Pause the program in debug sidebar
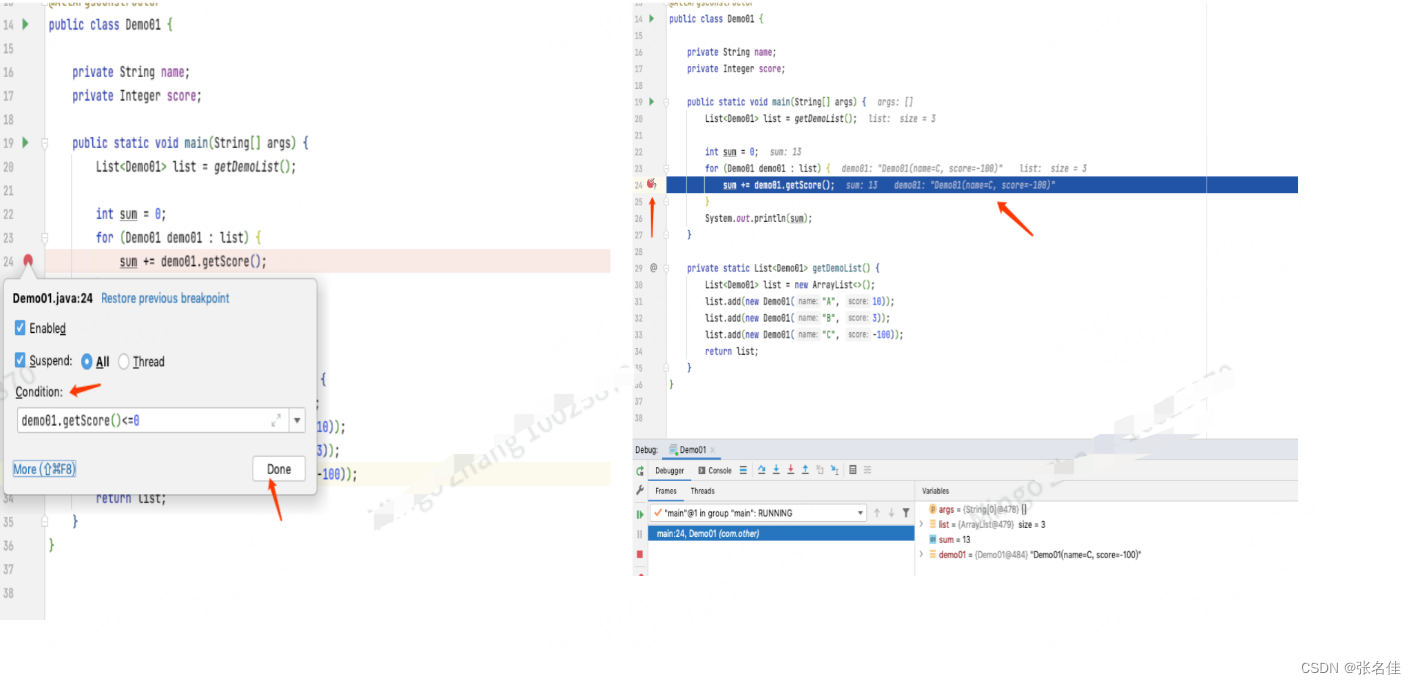Screen dimensions: 1416x684 [640, 534]
